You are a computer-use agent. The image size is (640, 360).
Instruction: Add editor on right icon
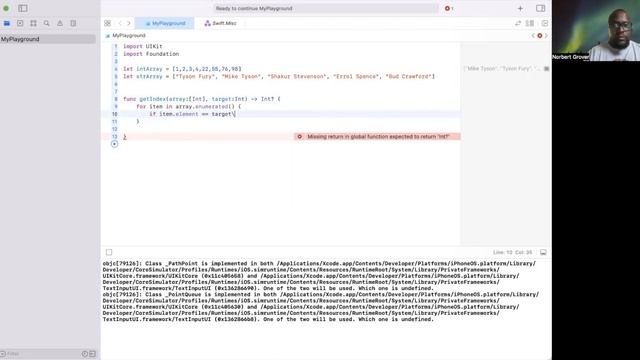point(545,23)
